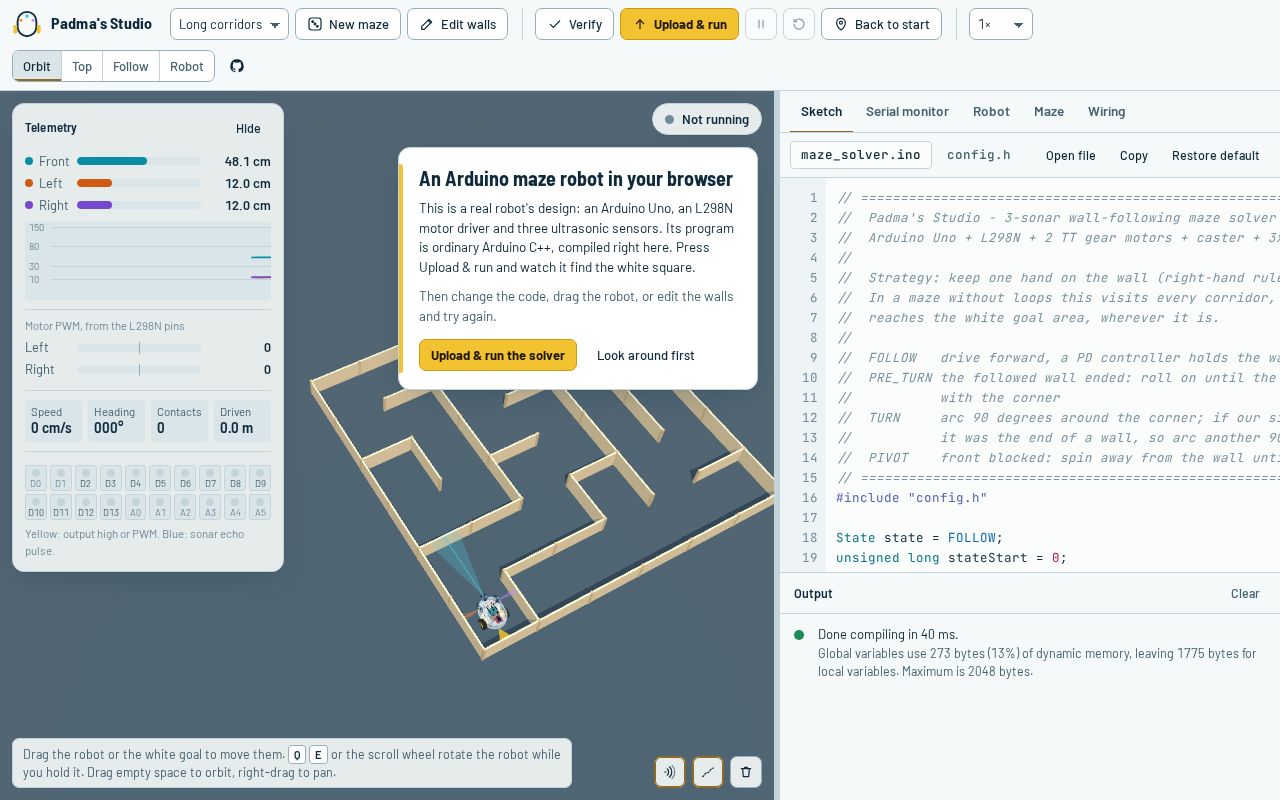The image size is (1280, 800).
Task: Open the Sketch tab
Action: tap(821, 111)
